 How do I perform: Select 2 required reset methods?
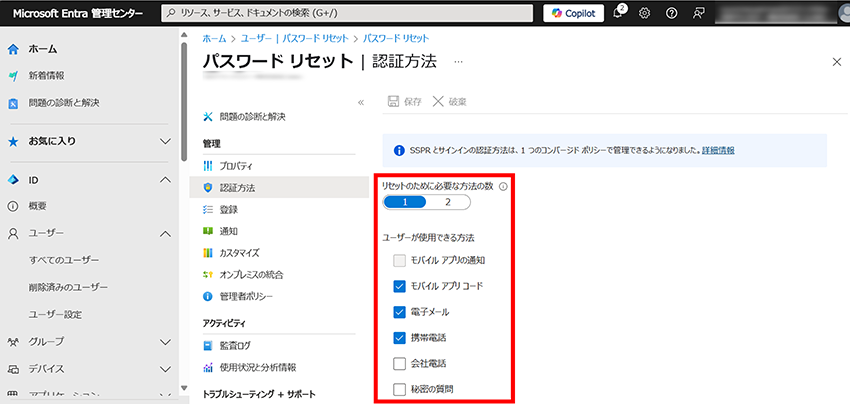[x=448, y=202]
